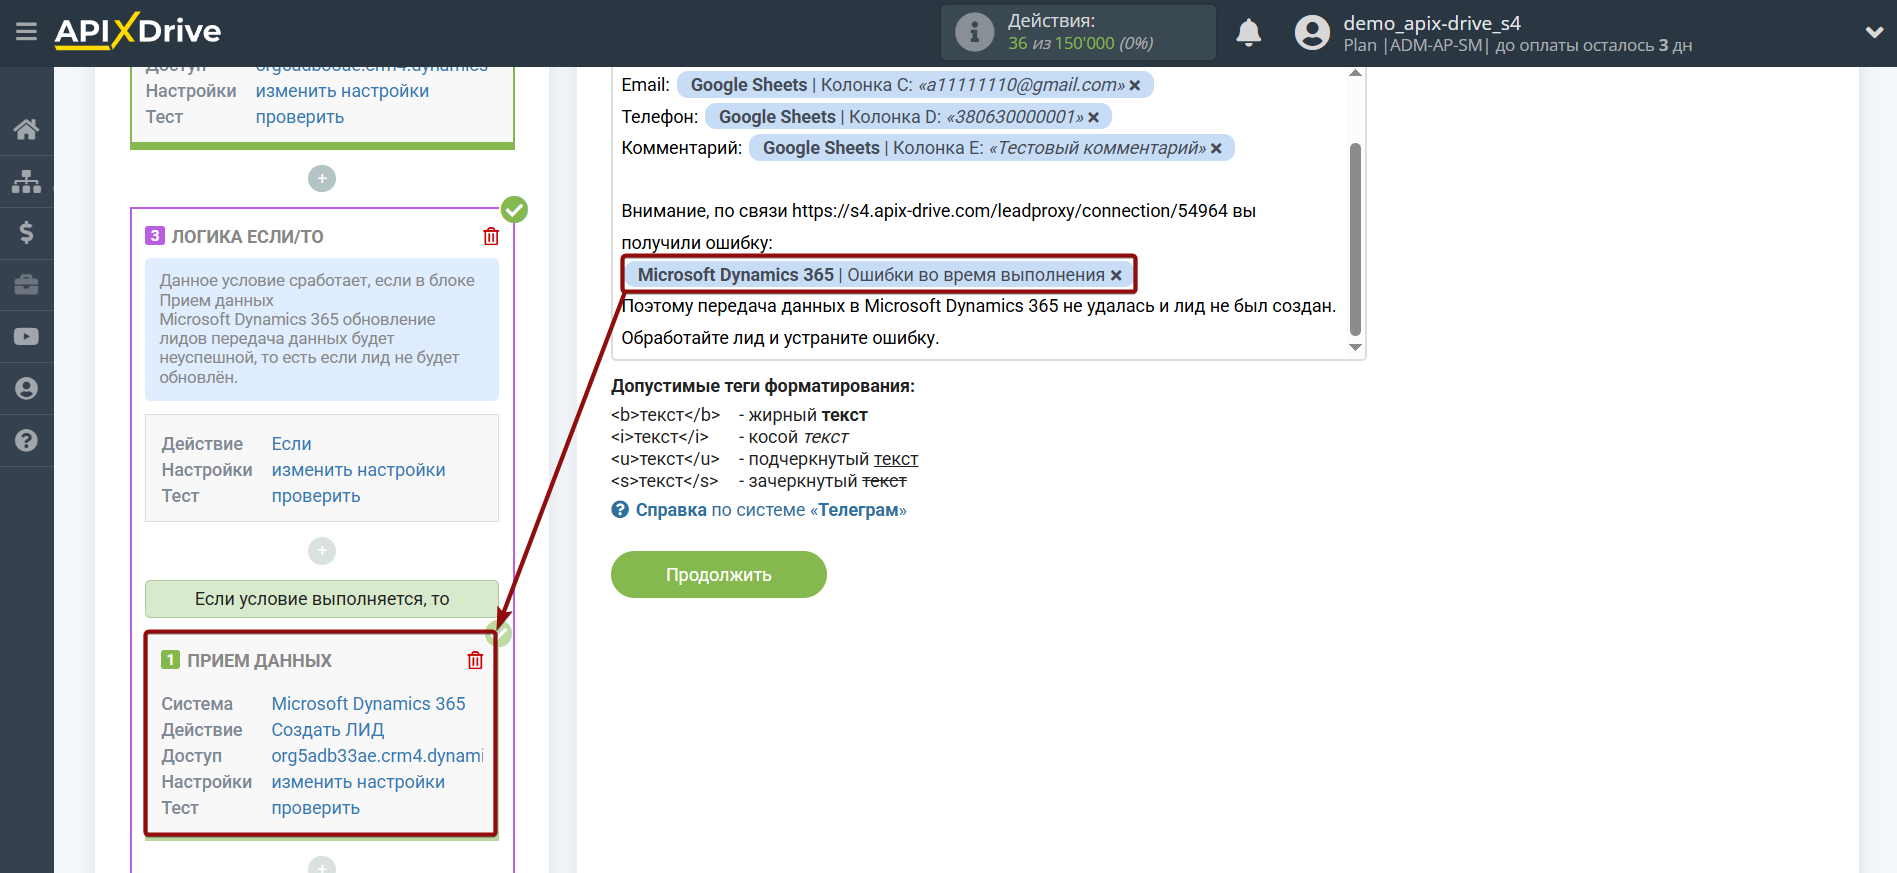Click Если условие выполняется, то bar
Image resolution: width=1897 pixels, height=873 pixels.
click(x=322, y=599)
